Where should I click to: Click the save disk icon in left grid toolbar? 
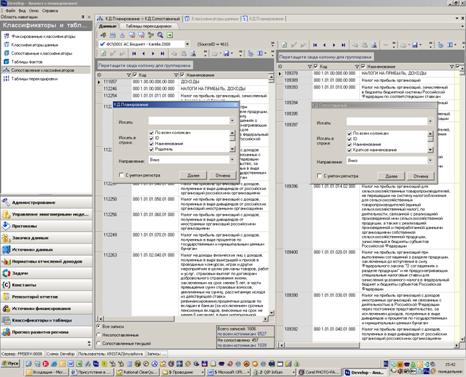[227, 53]
